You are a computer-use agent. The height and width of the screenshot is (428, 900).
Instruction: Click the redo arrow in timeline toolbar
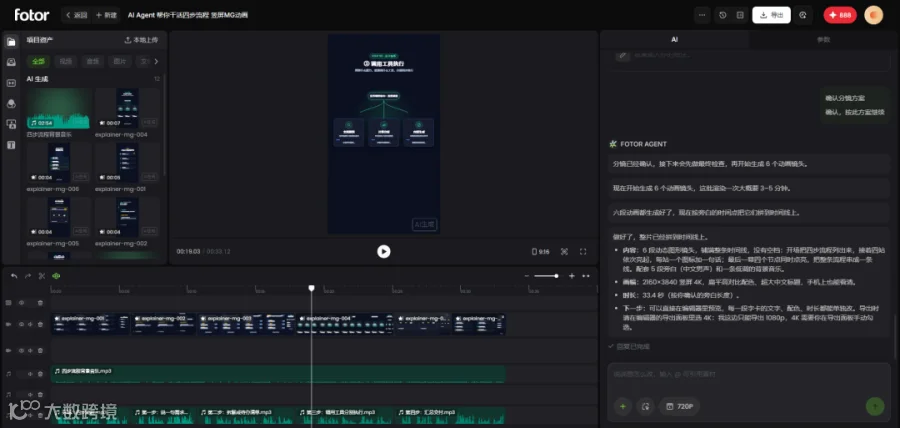point(28,276)
